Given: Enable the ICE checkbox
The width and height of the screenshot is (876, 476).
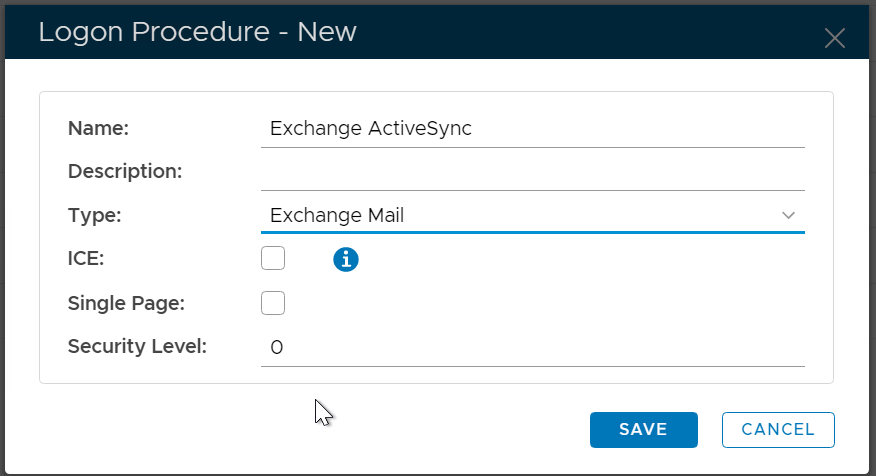Looking at the screenshot, I should (273, 259).
